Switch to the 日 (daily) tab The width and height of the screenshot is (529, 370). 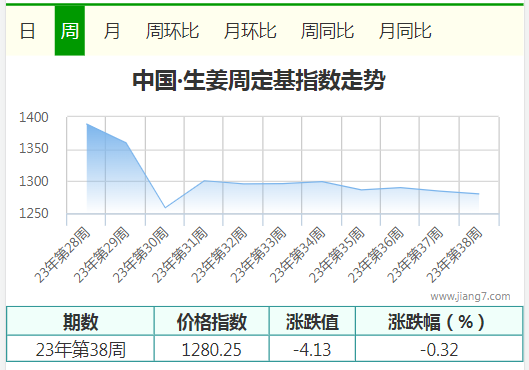click(27, 31)
